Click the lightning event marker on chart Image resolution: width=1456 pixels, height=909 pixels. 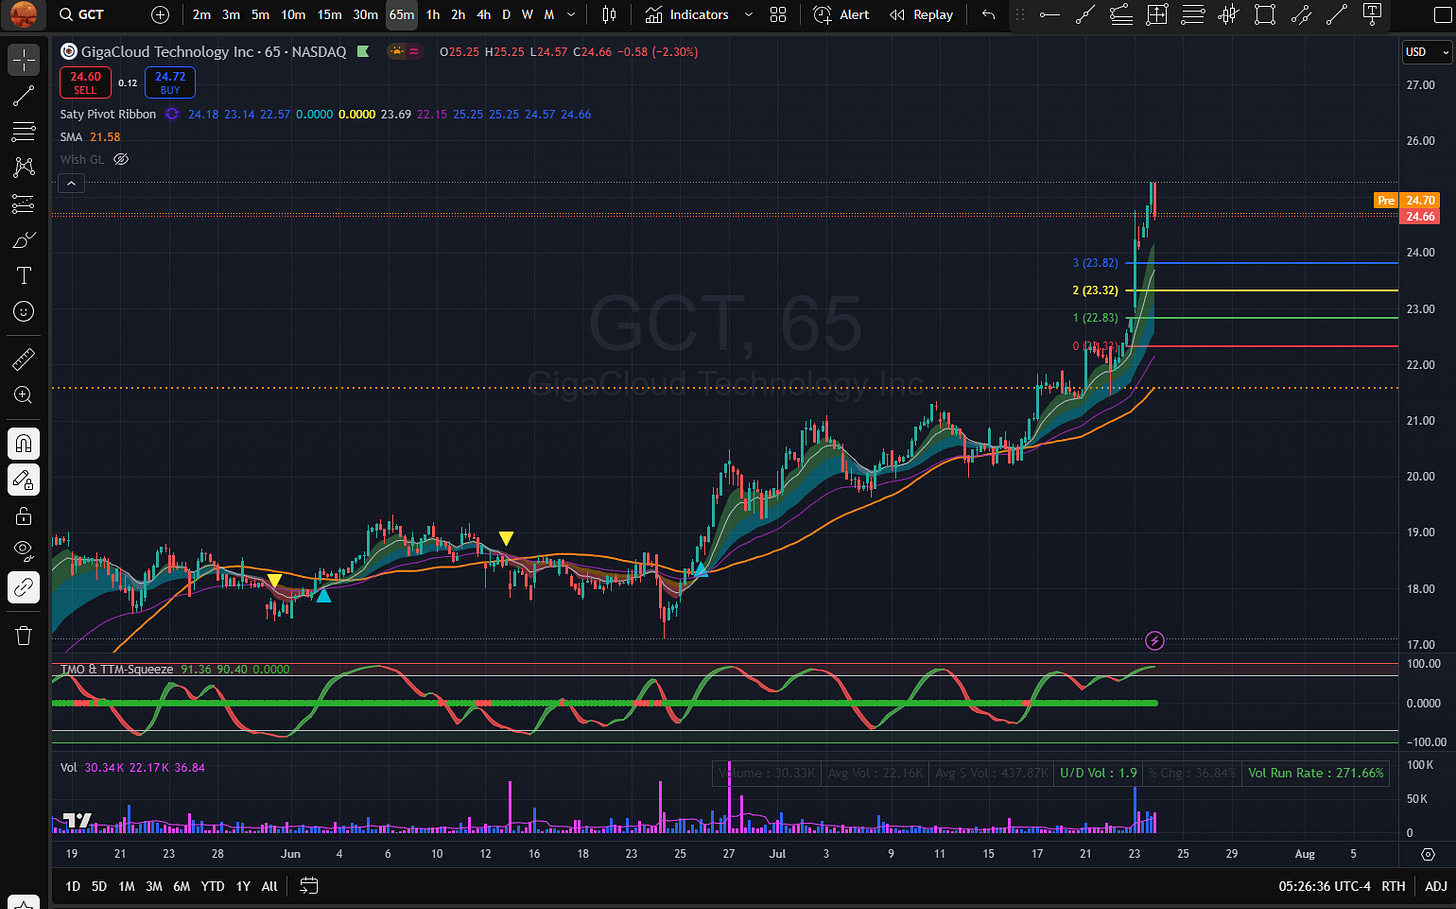tap(1154, 640)
